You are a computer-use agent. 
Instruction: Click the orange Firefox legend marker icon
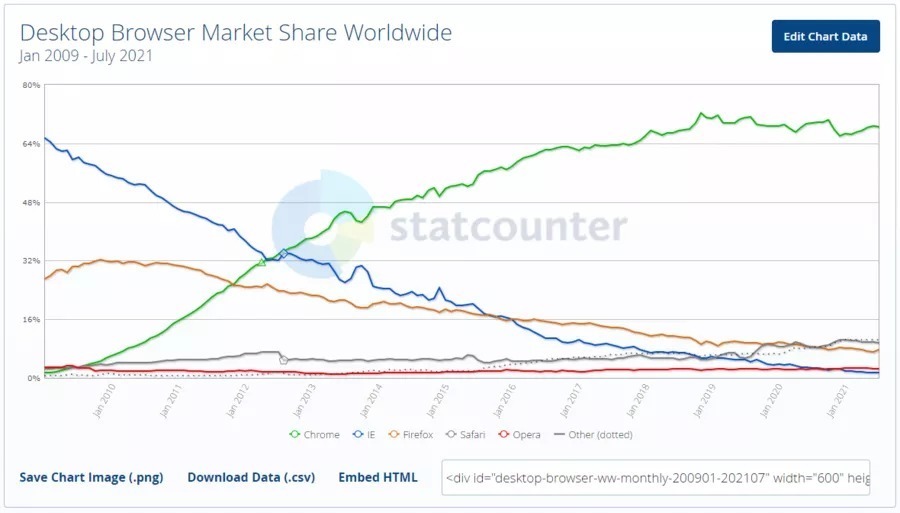click(394, 434)
